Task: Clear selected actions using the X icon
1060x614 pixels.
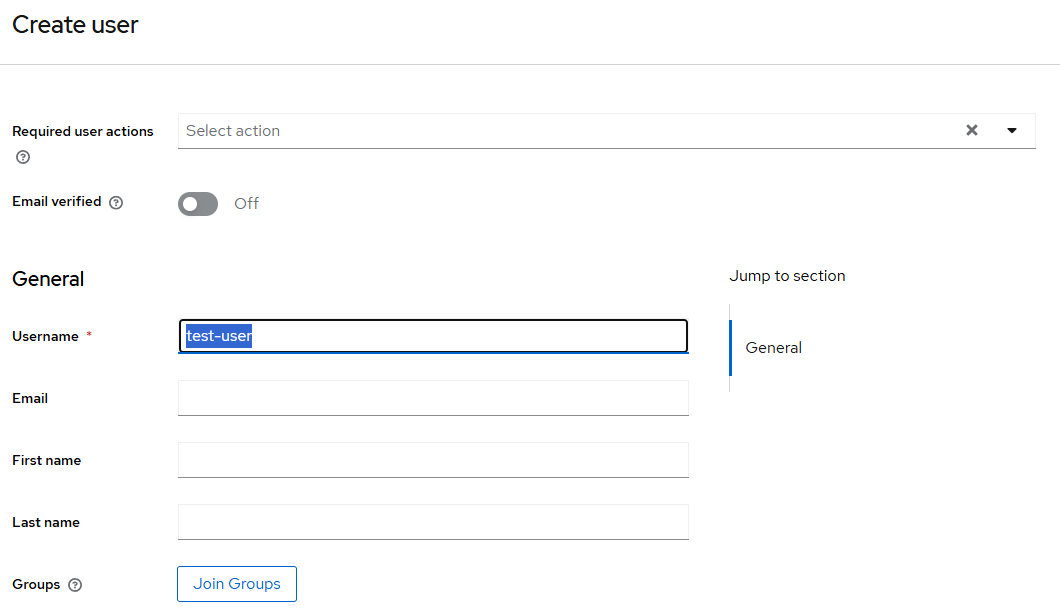Action: [971, 130]
